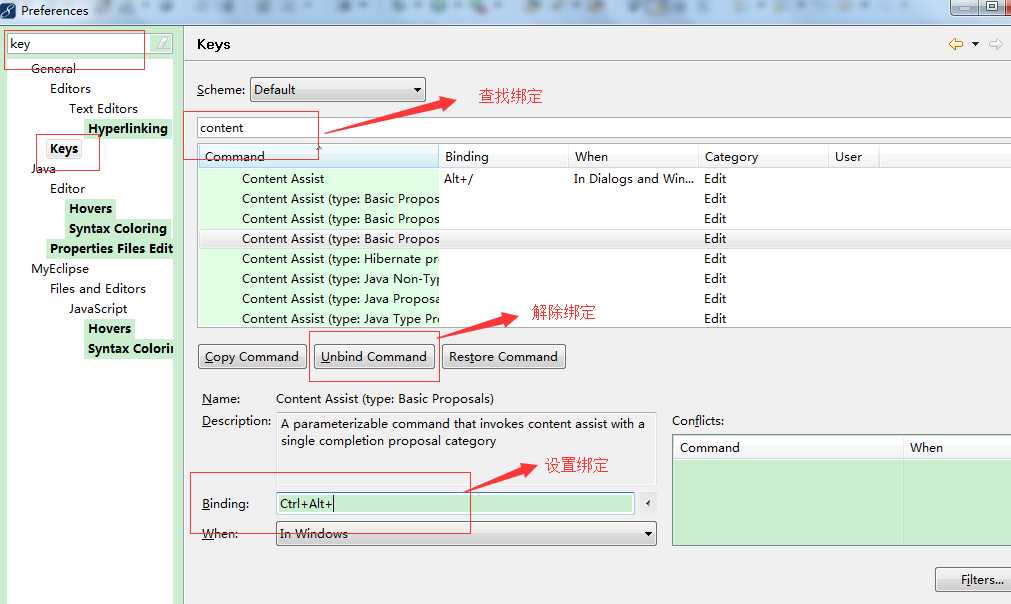Click 'In Dialogs and Win...' When cell
The height and width of the screenshot is (604, 1011).
pos(634,179)
